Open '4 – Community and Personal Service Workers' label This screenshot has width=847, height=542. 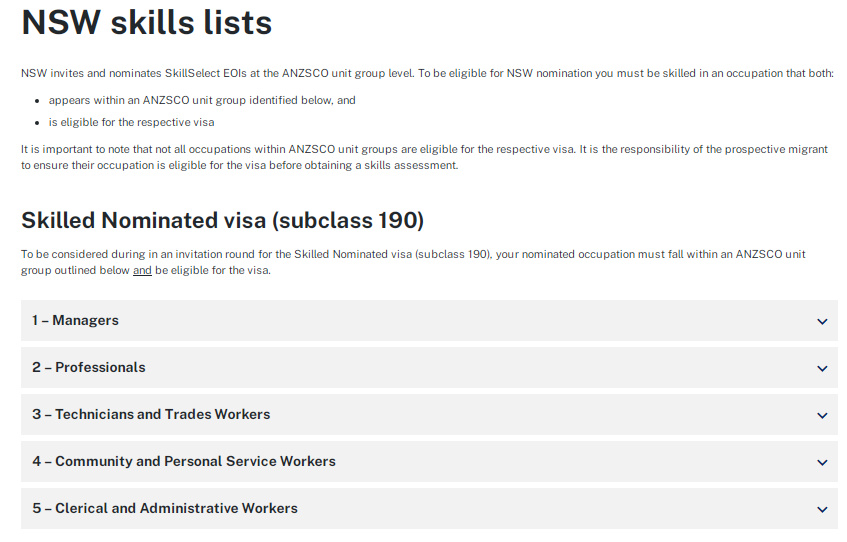(183, 462)
